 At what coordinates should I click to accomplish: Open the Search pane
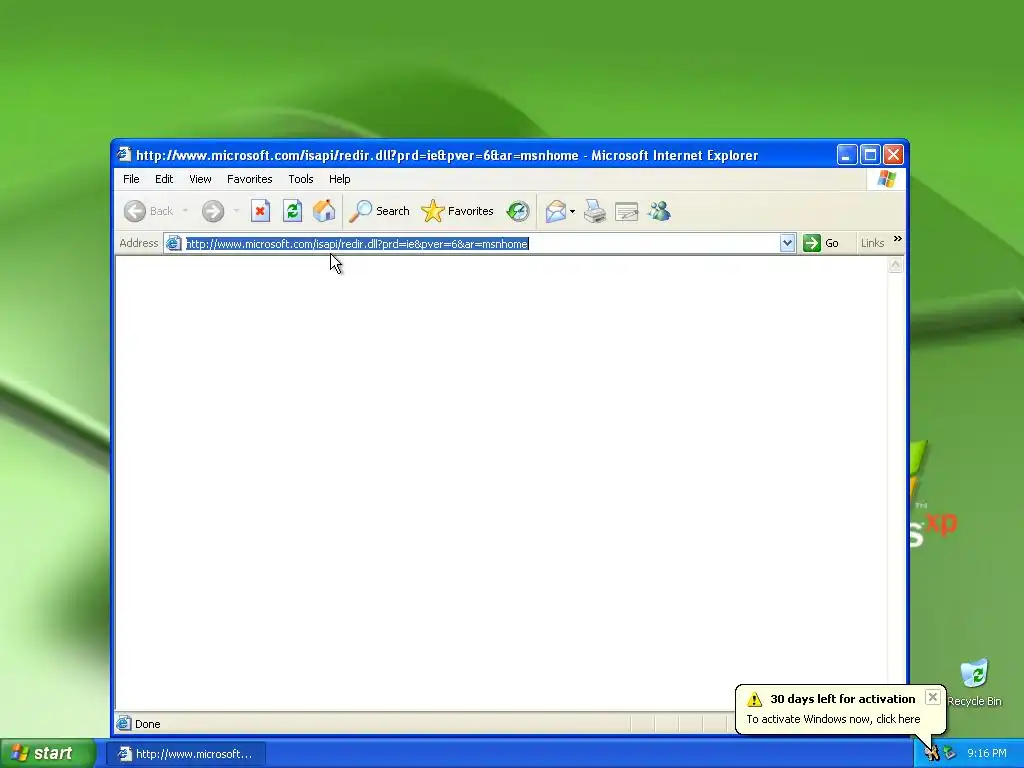point(379,211)
